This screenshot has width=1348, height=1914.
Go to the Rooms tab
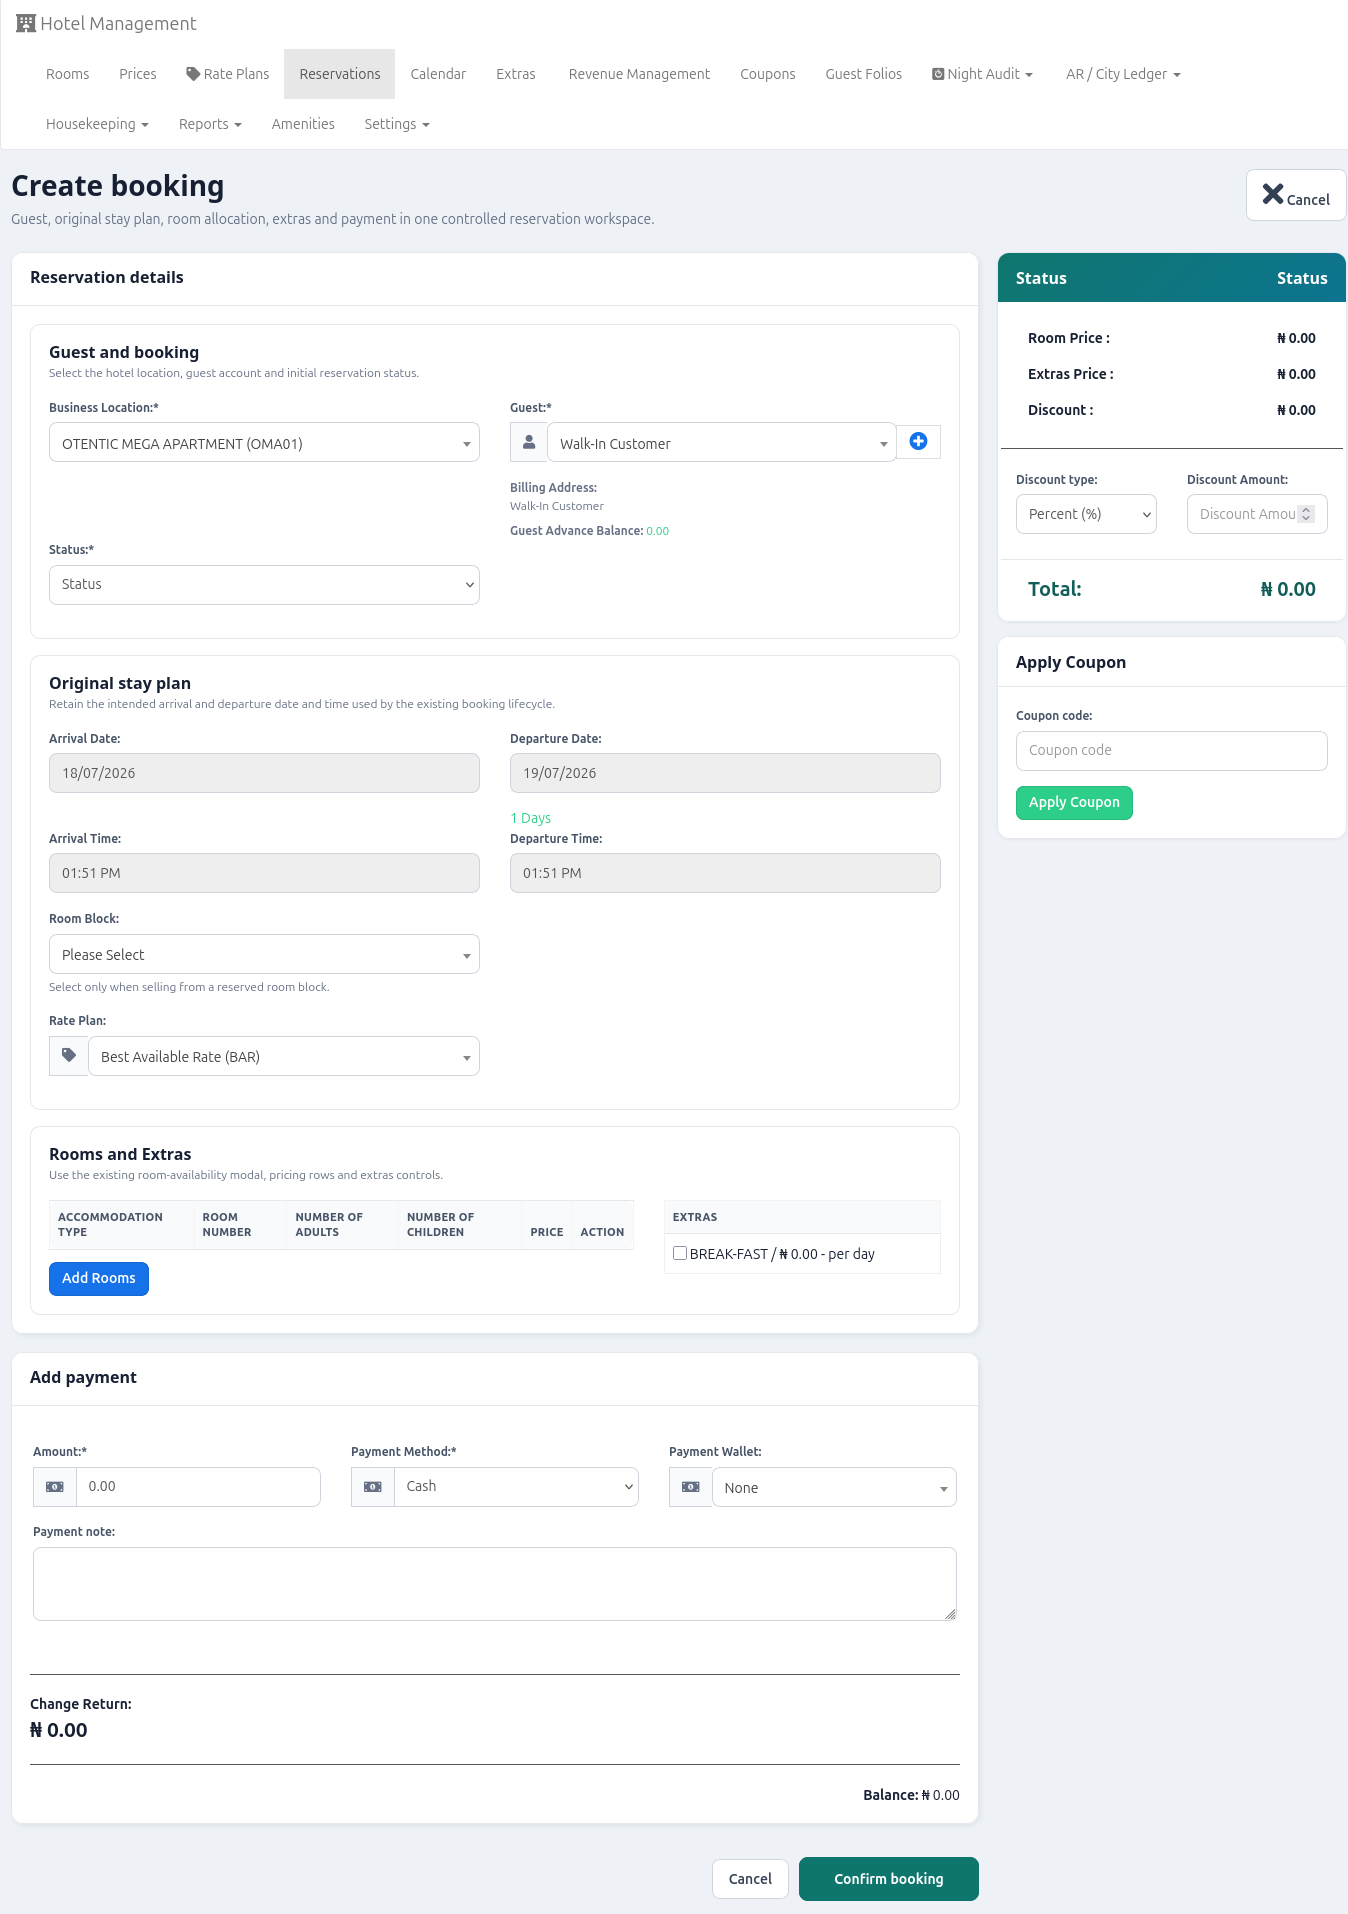pyautogui.click(x=68, y=74)
